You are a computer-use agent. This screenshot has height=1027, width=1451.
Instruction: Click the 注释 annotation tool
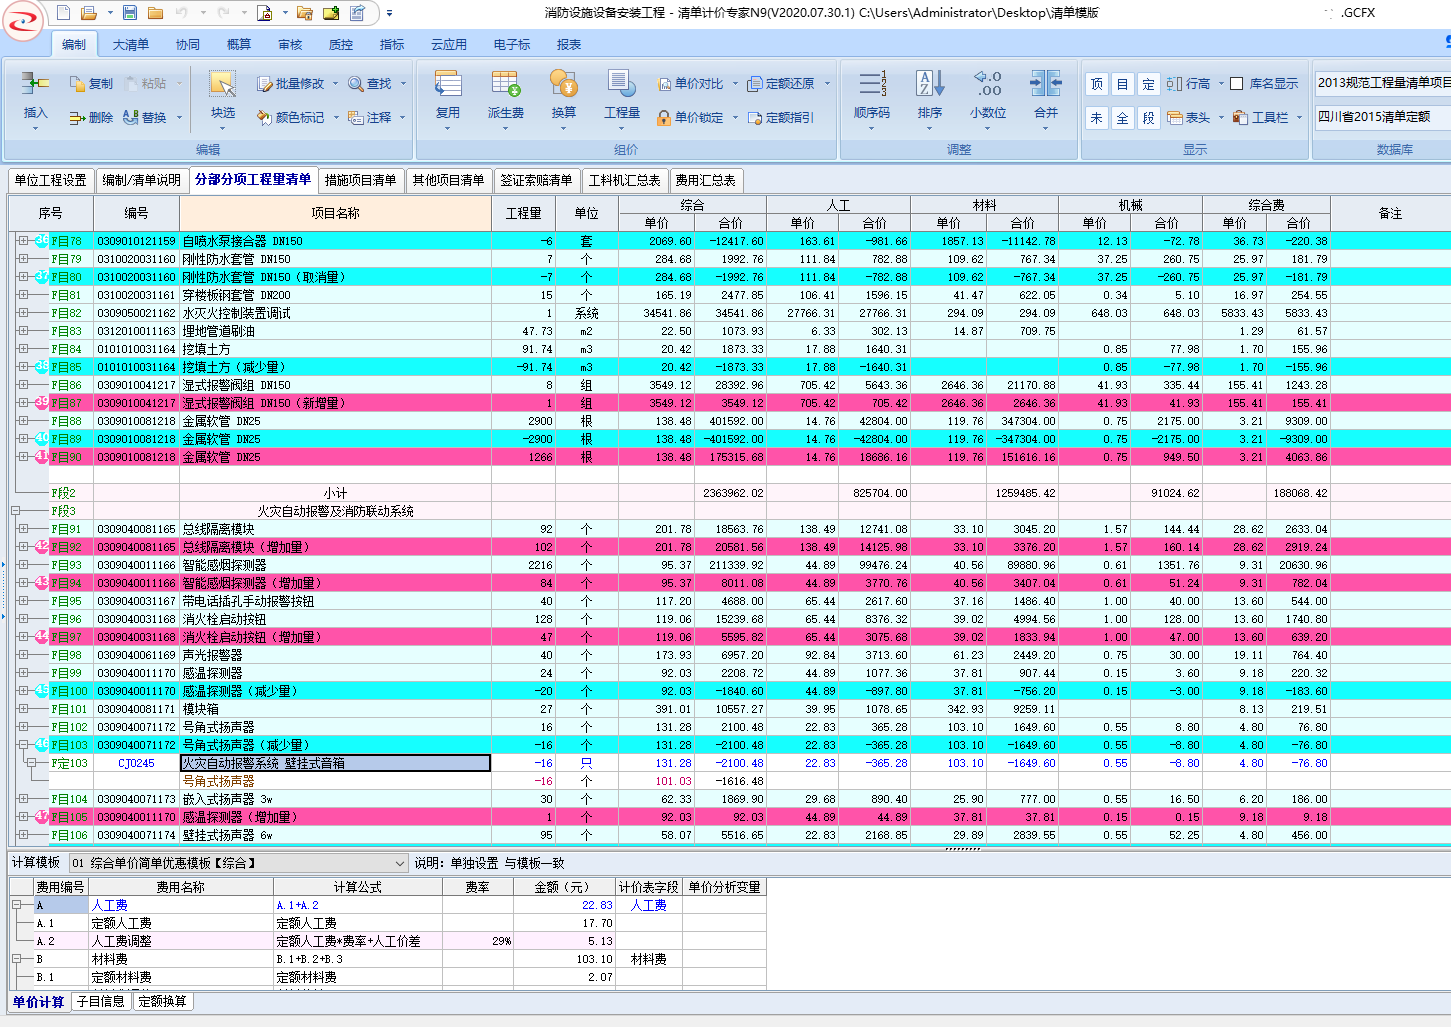pyautogui.click(x=370, y=117)
